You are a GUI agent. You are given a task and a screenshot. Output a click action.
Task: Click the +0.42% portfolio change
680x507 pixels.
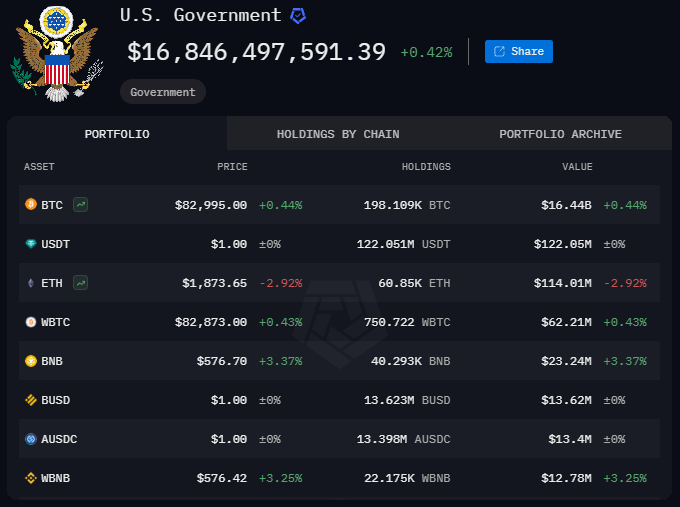426,52
